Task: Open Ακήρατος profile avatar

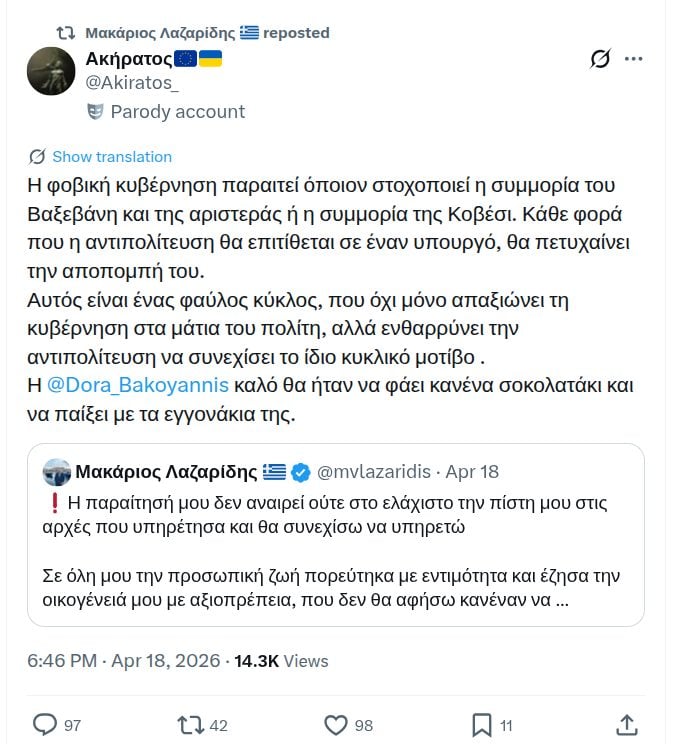Action: tap(51, 72)
